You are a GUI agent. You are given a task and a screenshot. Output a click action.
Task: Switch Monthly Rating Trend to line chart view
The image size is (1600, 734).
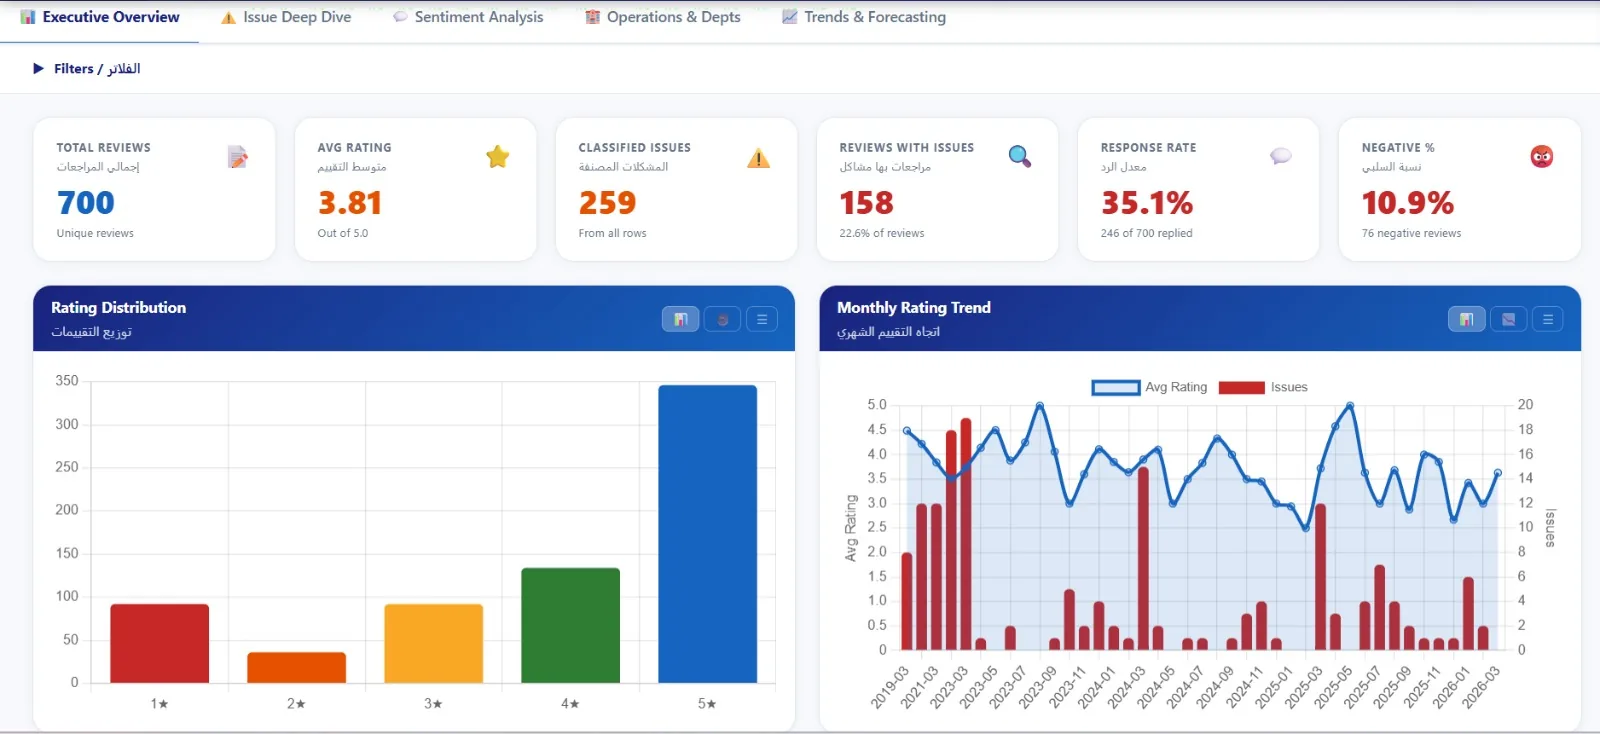[1508, 319]
